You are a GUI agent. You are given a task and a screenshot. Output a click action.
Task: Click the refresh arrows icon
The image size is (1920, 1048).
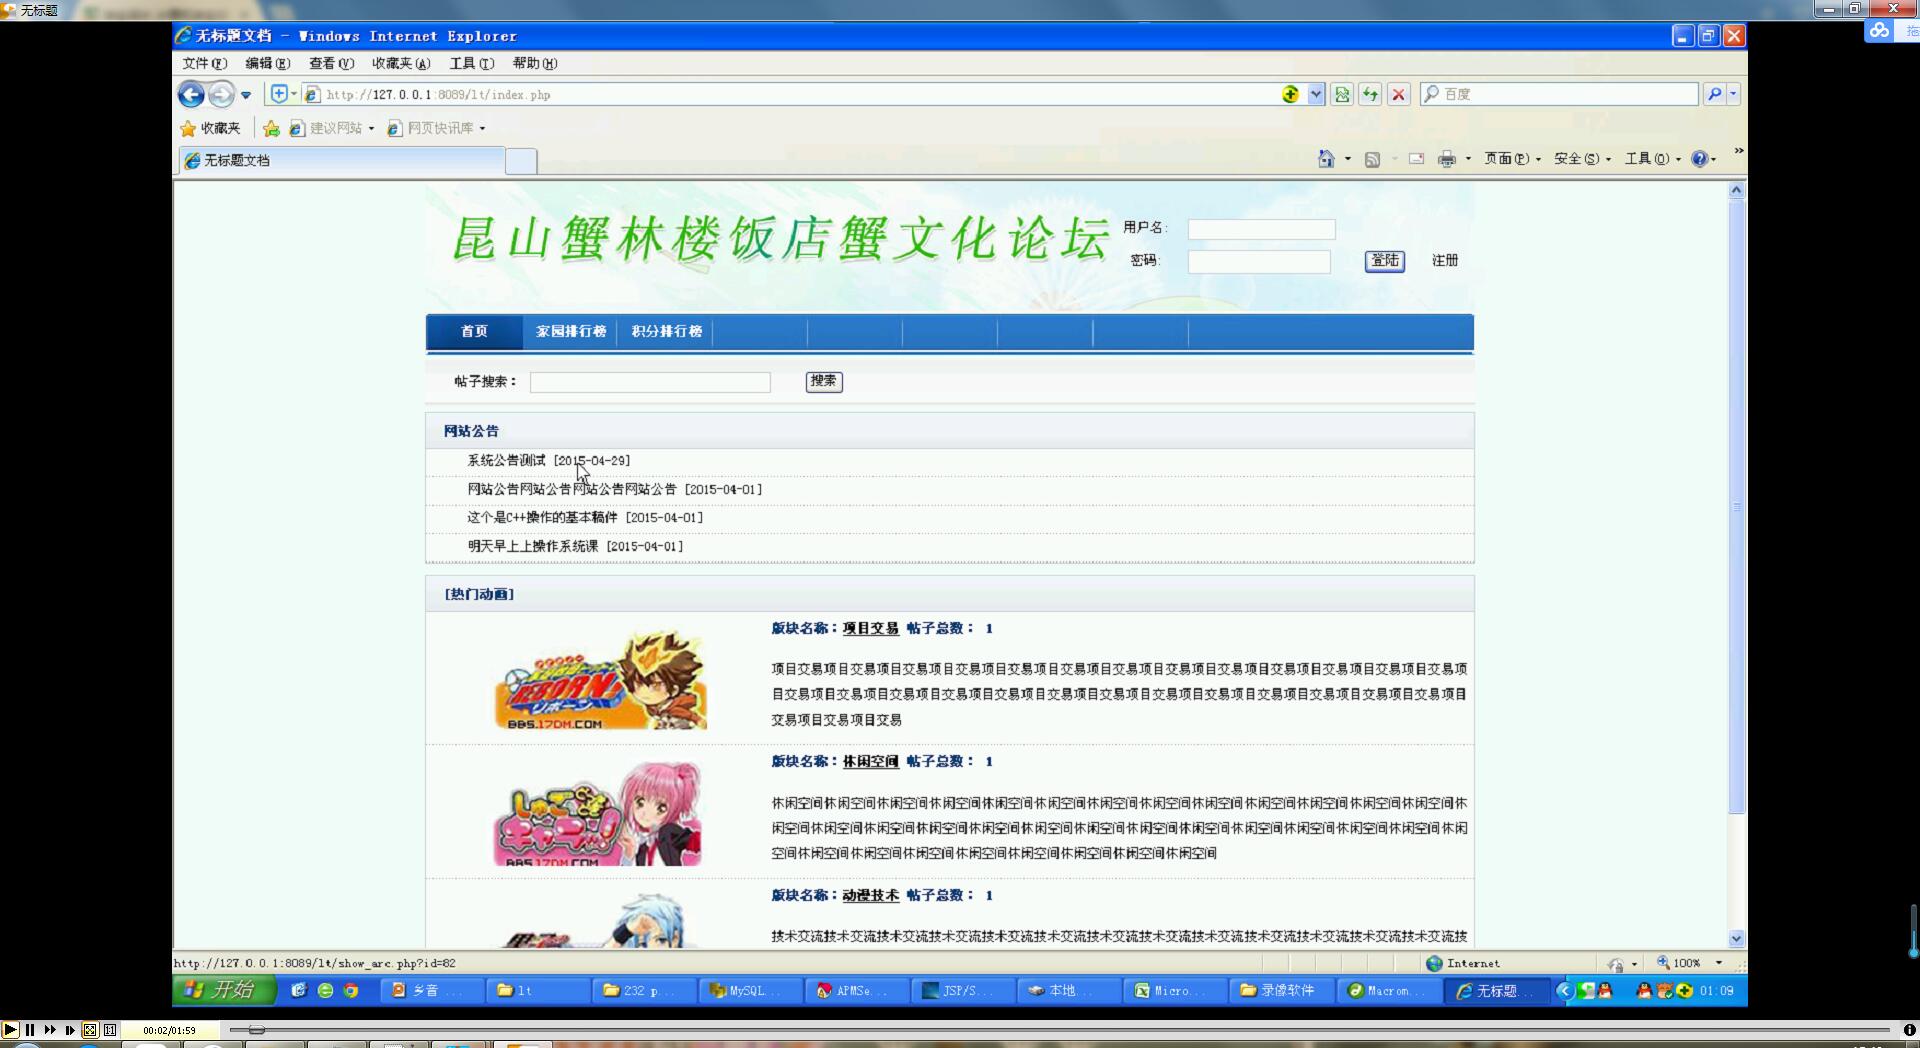(x=1370, y=94)
